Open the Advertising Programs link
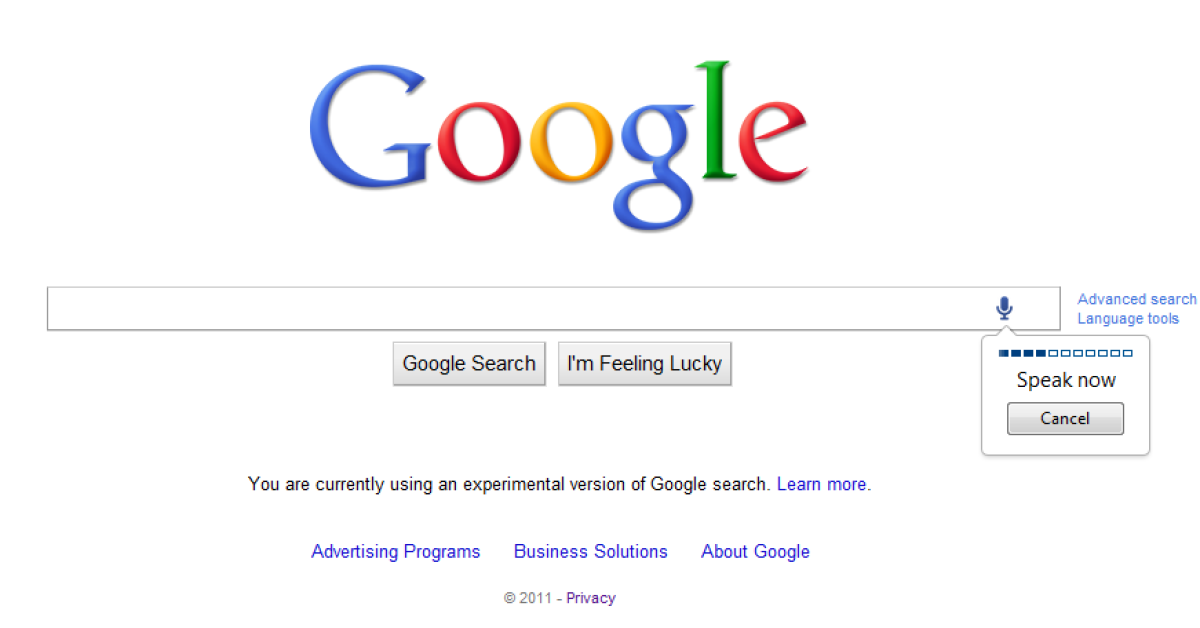 click(395, 551)
